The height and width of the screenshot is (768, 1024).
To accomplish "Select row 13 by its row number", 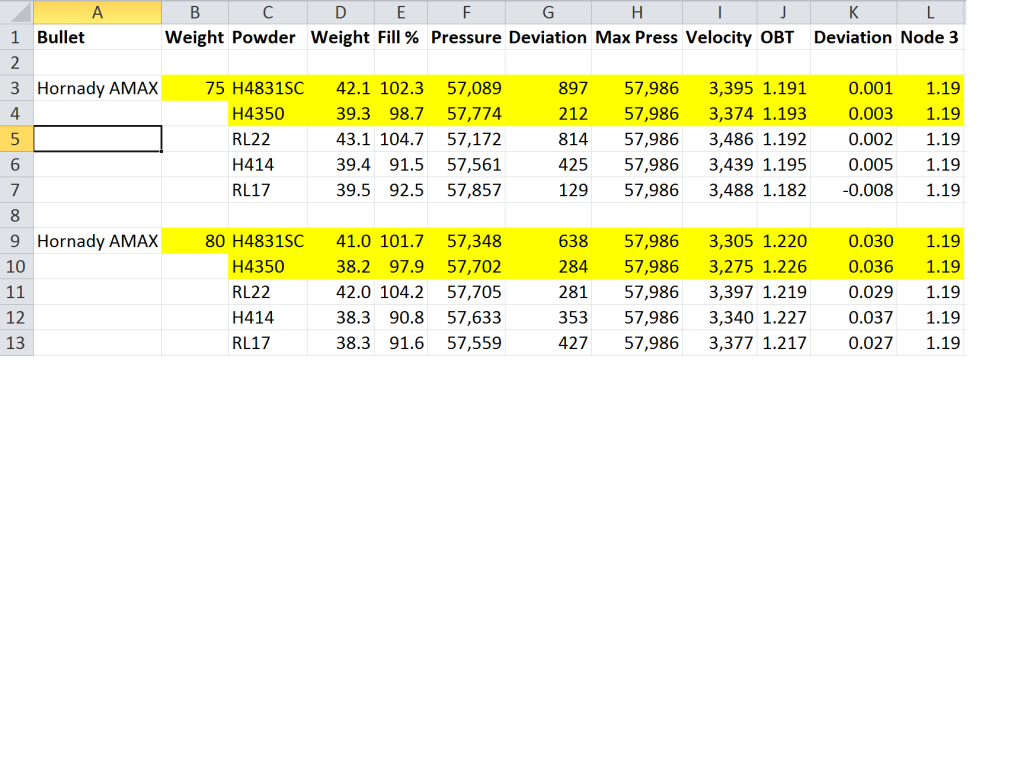I will click(16, 343).
